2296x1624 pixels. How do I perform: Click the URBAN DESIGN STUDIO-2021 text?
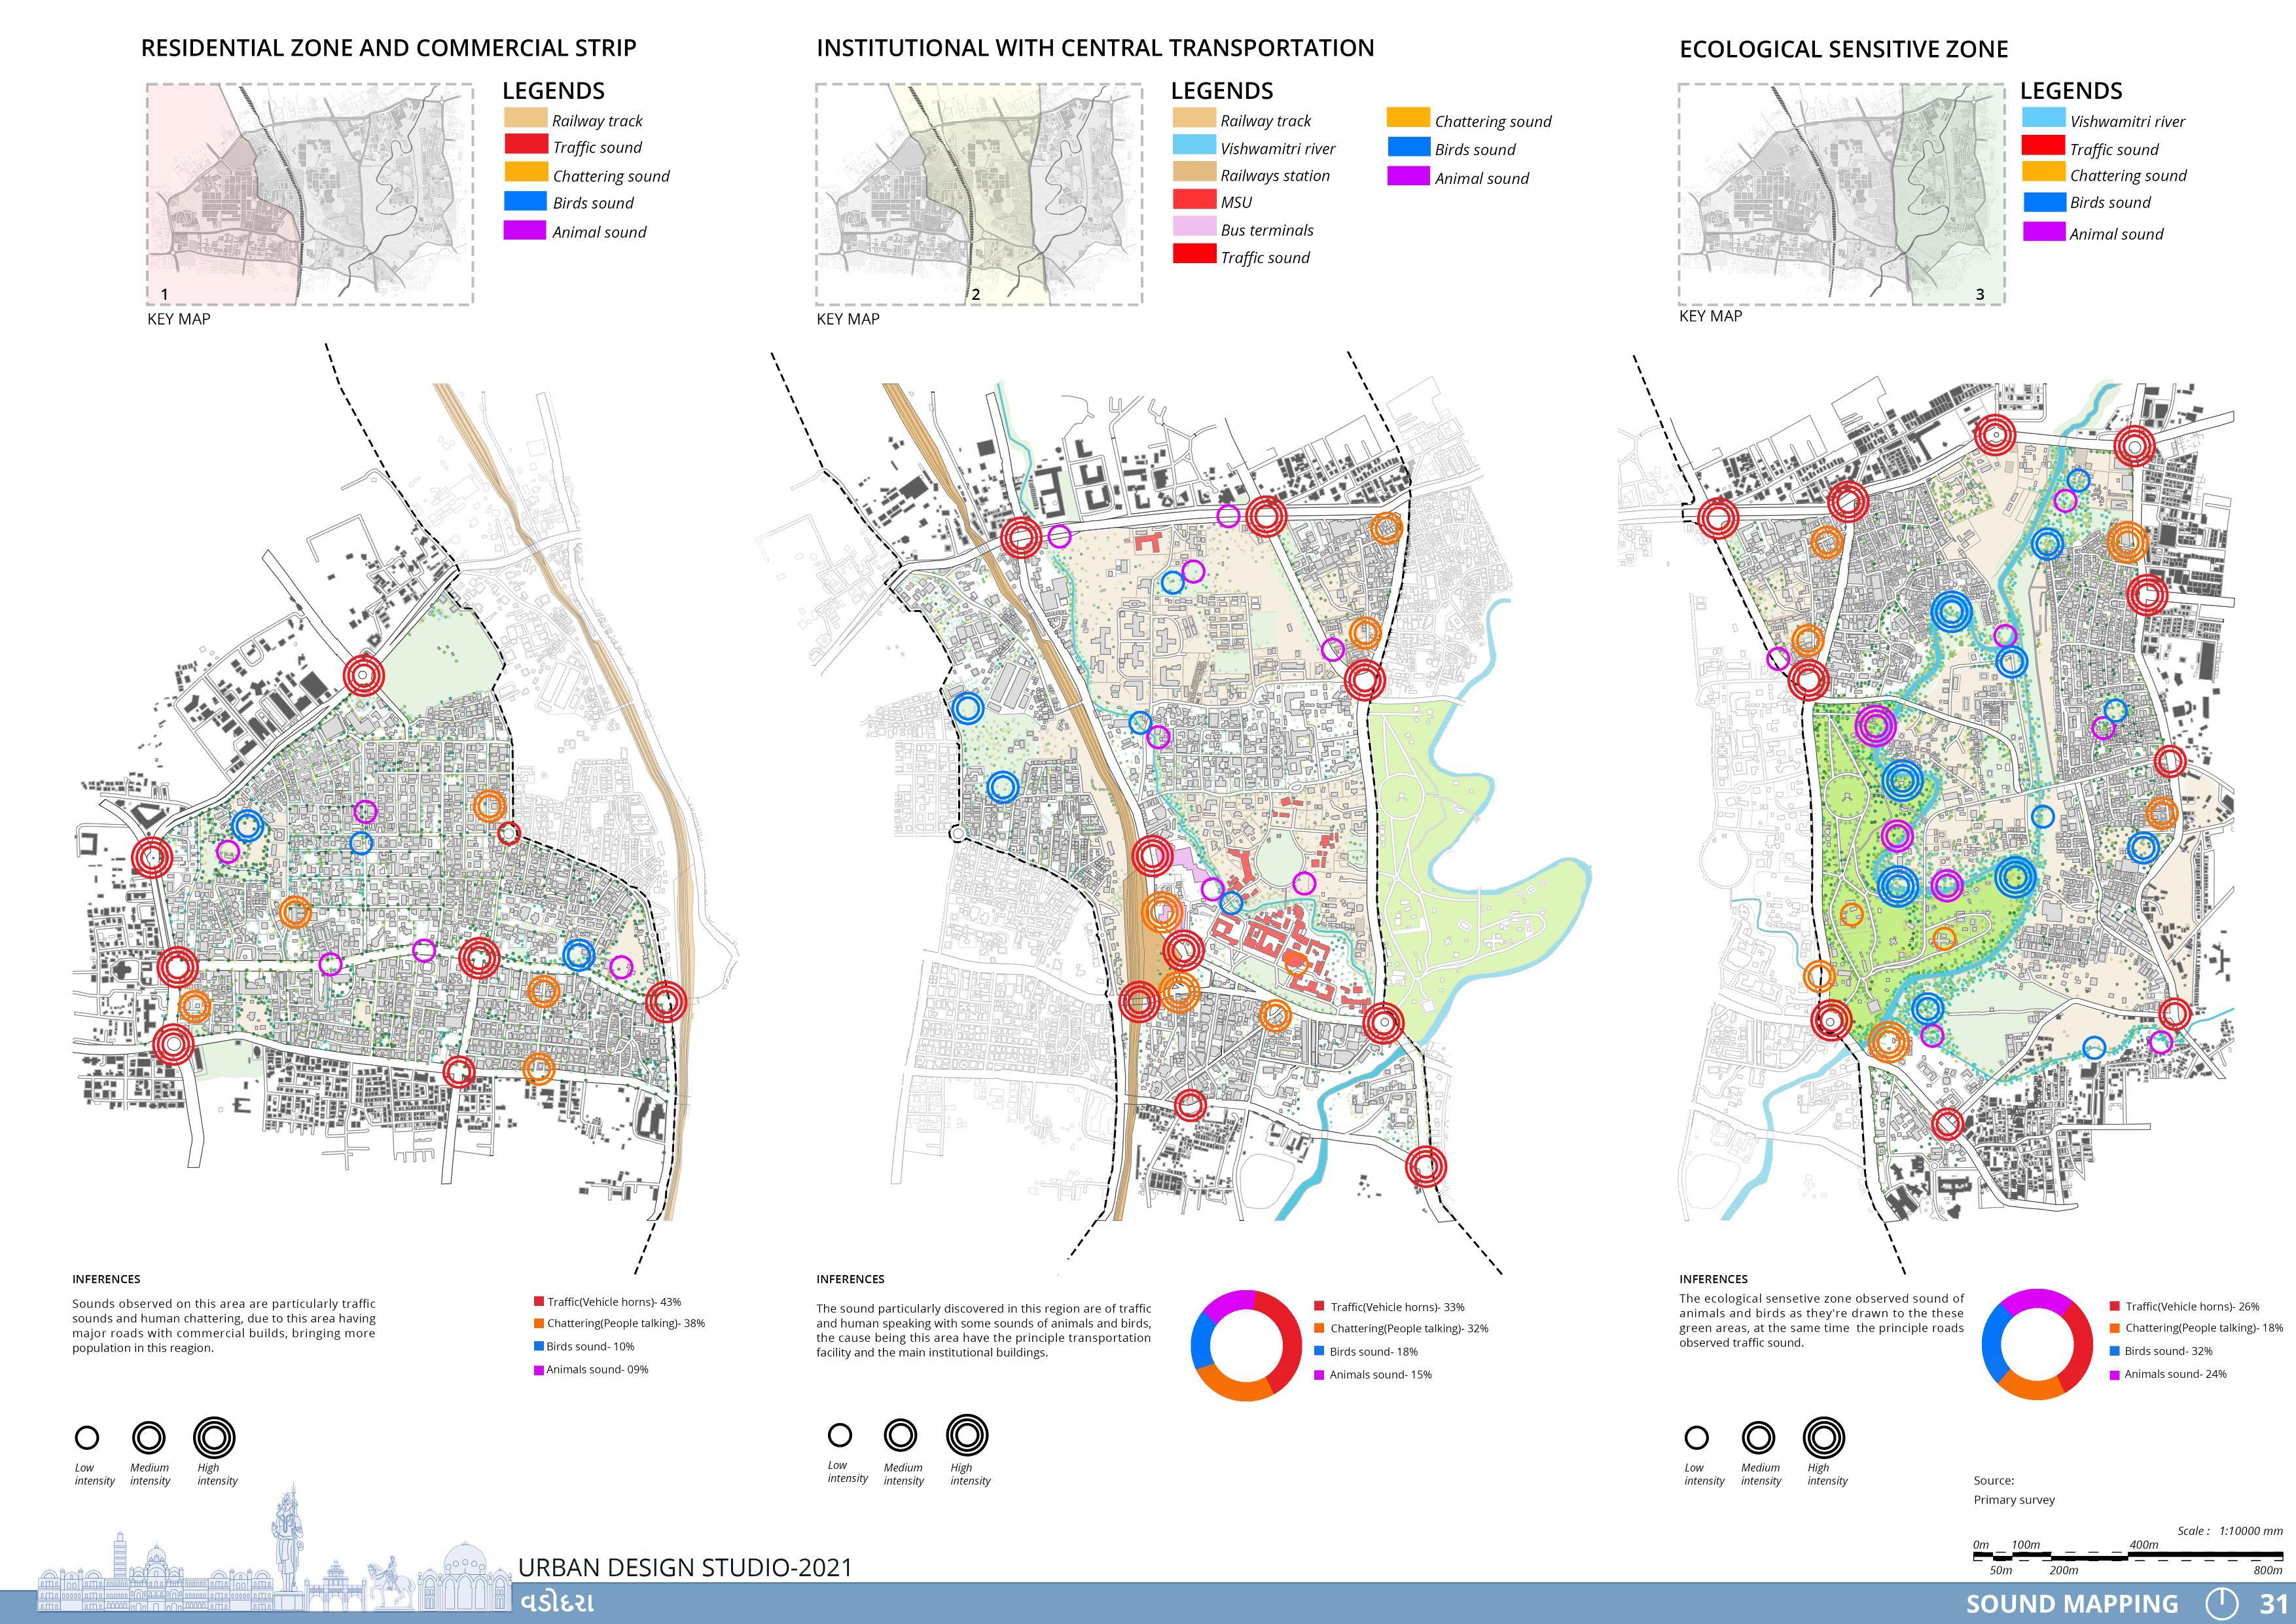pyautogui.click(x=685, y=1567)
